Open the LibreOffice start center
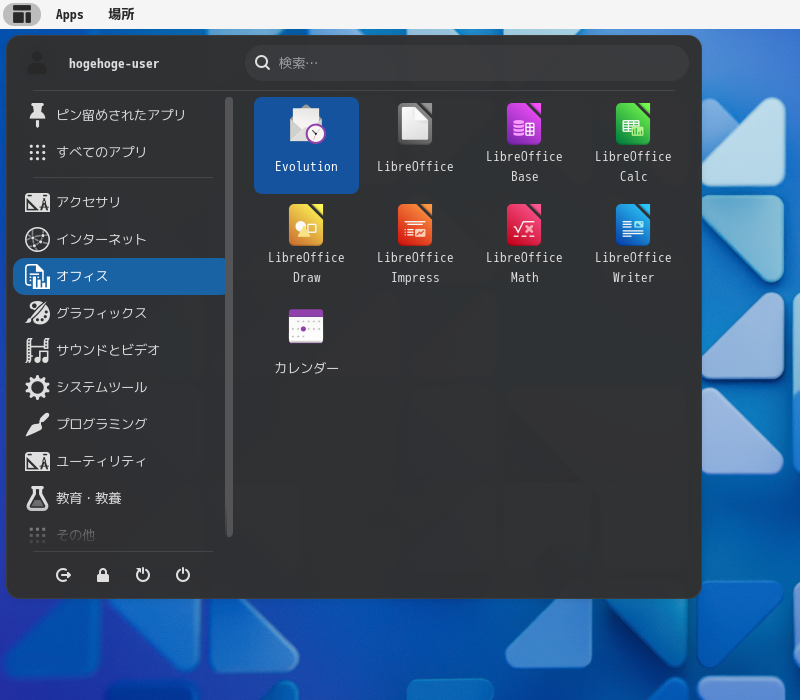 [415, 145]
